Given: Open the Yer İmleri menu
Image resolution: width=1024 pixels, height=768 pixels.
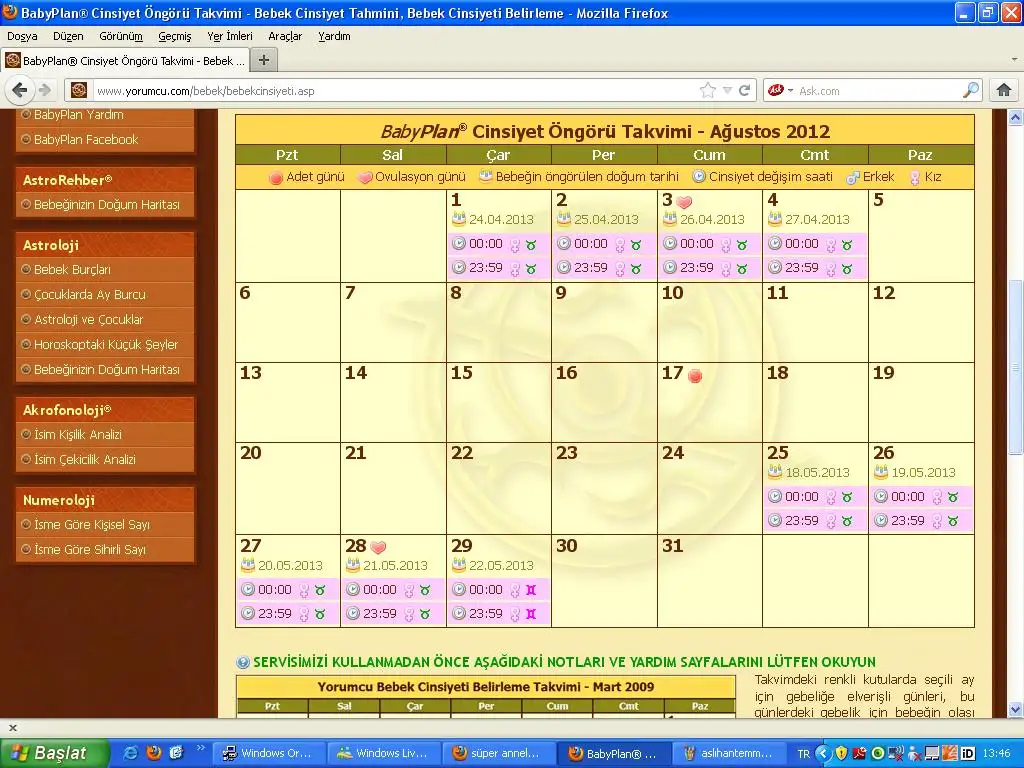Looking at the screenshot, I should (230, 36).
